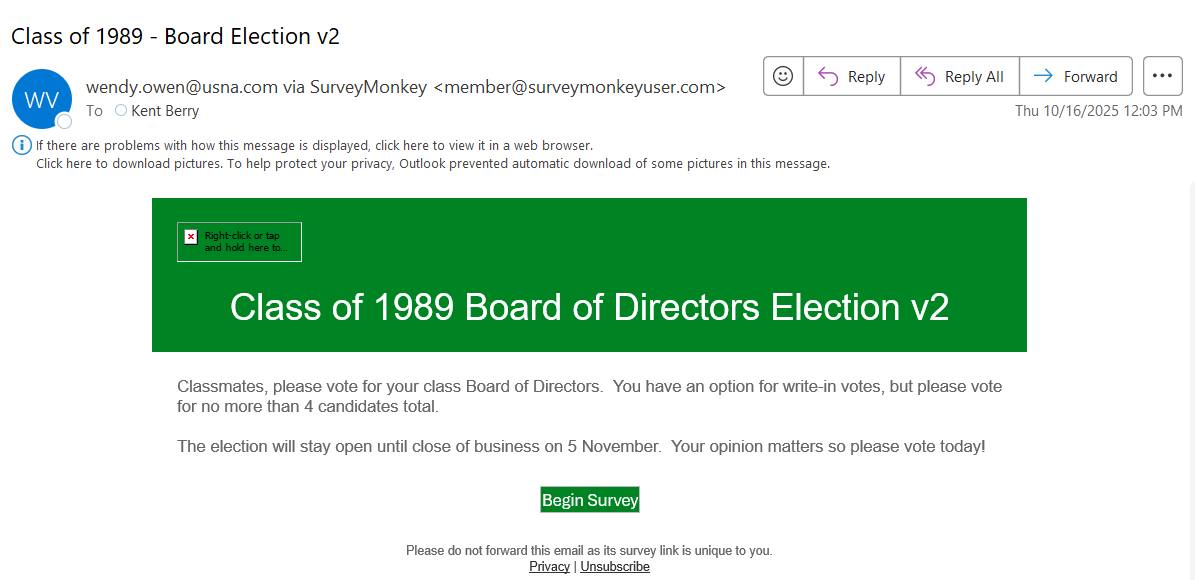Forward this email message
Image resolution: width=1195 pixels, height=580 pixels.
tap(1075, 76)
